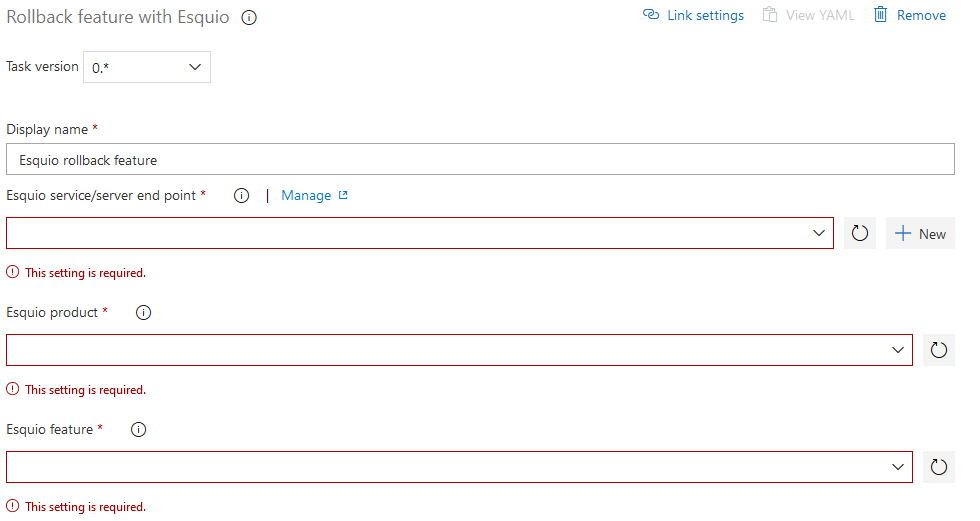Refresh the Esquio product list
This screenshot has width=980, height=521.
coord(939,350)
